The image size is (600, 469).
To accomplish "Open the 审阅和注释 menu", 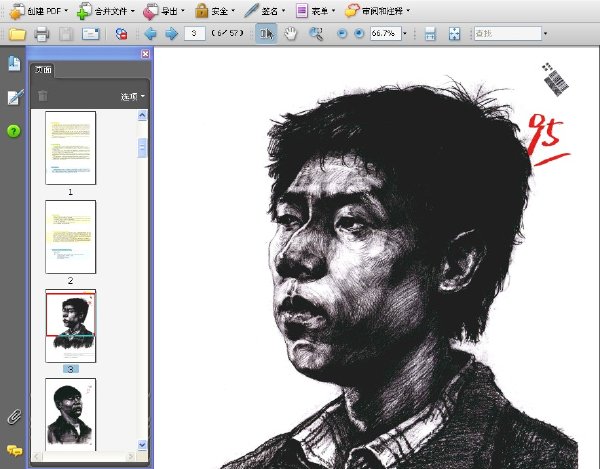I will 377,11.
